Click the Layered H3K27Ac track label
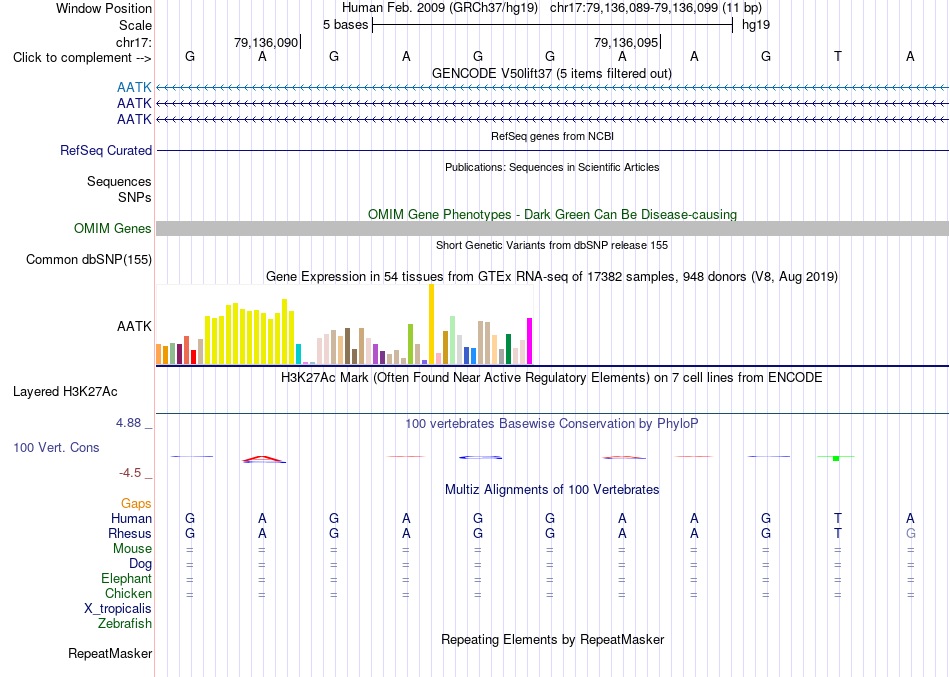 click(x=65, y=392)
